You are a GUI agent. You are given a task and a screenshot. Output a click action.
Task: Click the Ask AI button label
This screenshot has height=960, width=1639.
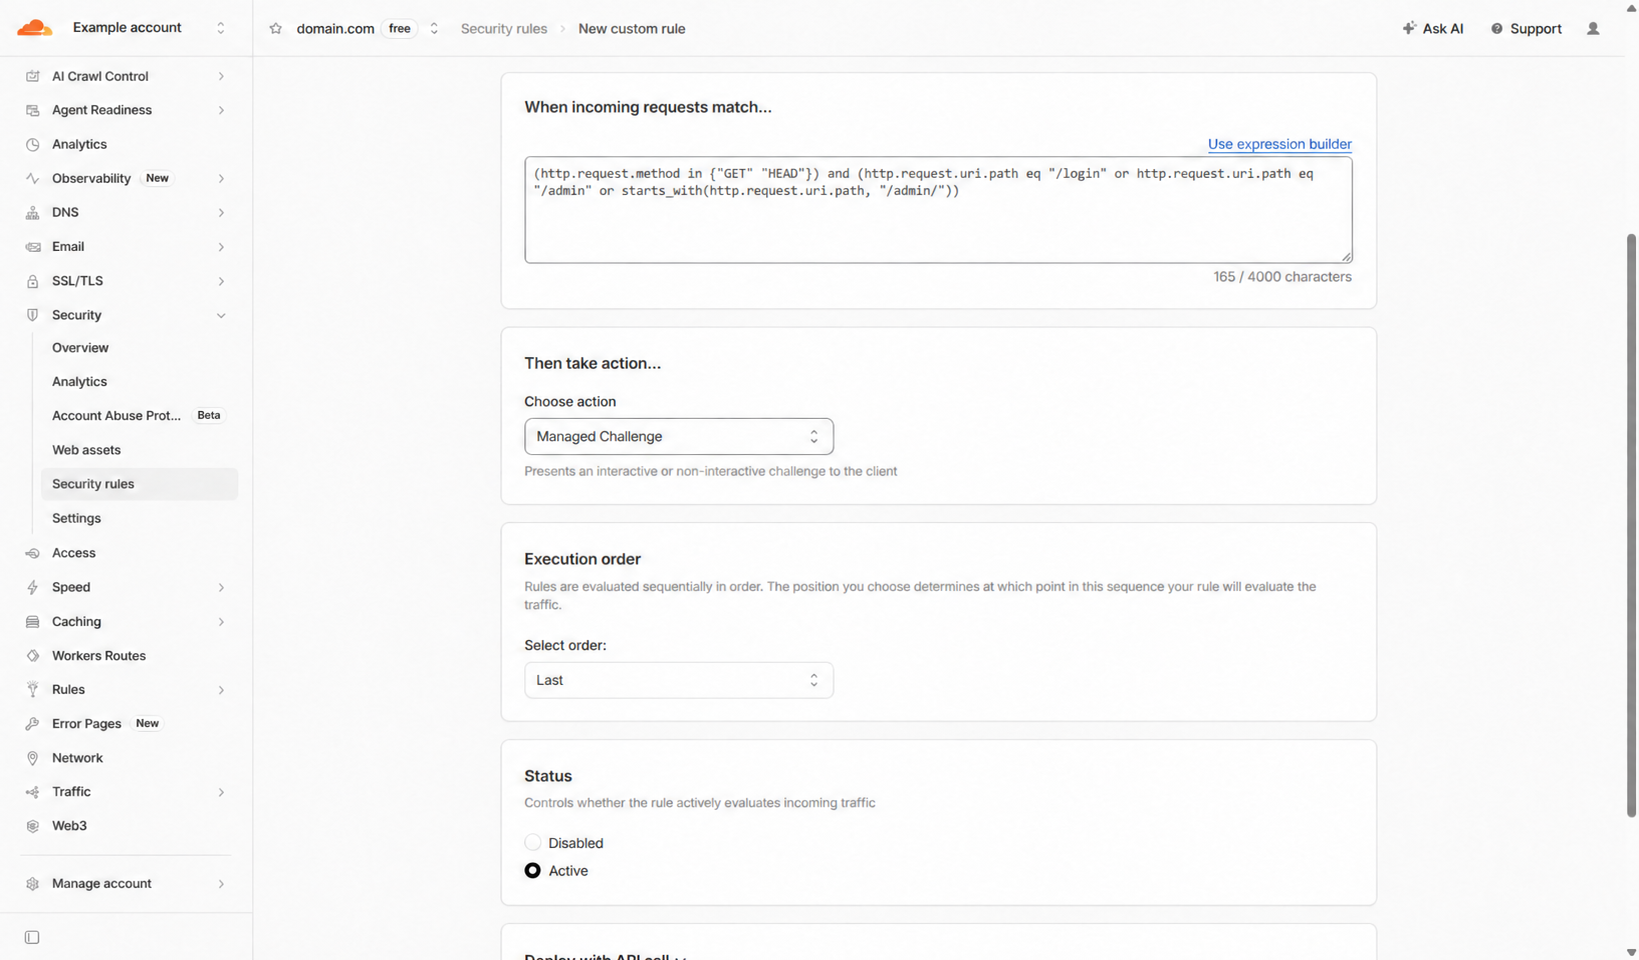pyautogui.click(x=1443, y=29)
